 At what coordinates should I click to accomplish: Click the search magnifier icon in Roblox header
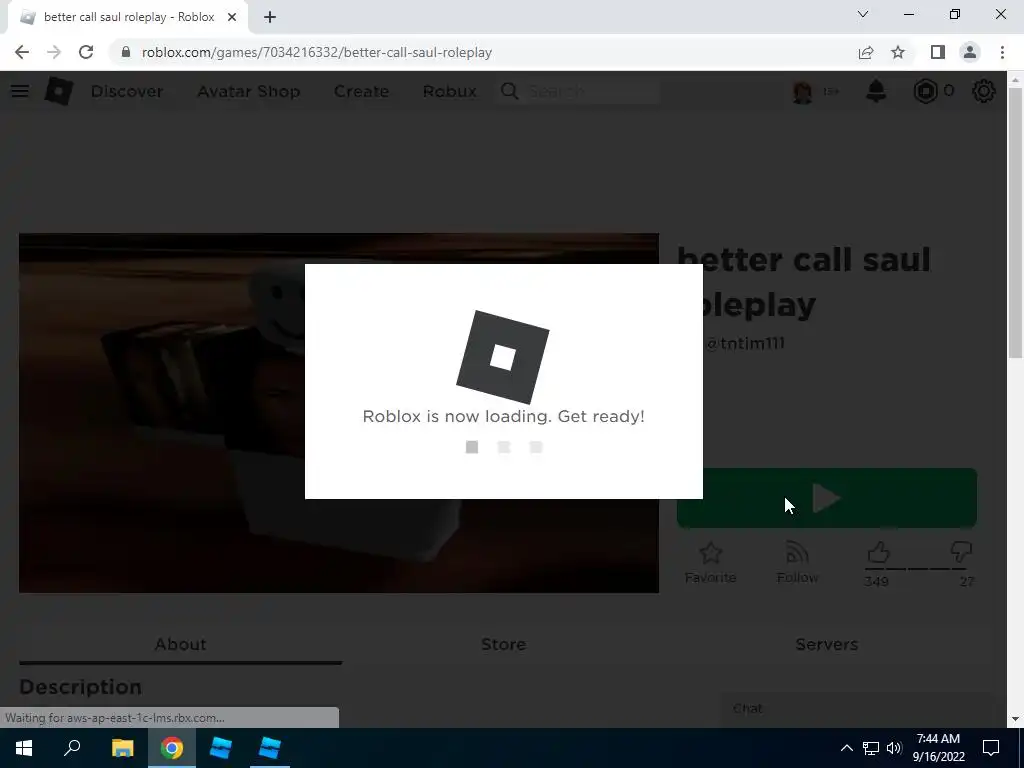click(x=509, y=91)
